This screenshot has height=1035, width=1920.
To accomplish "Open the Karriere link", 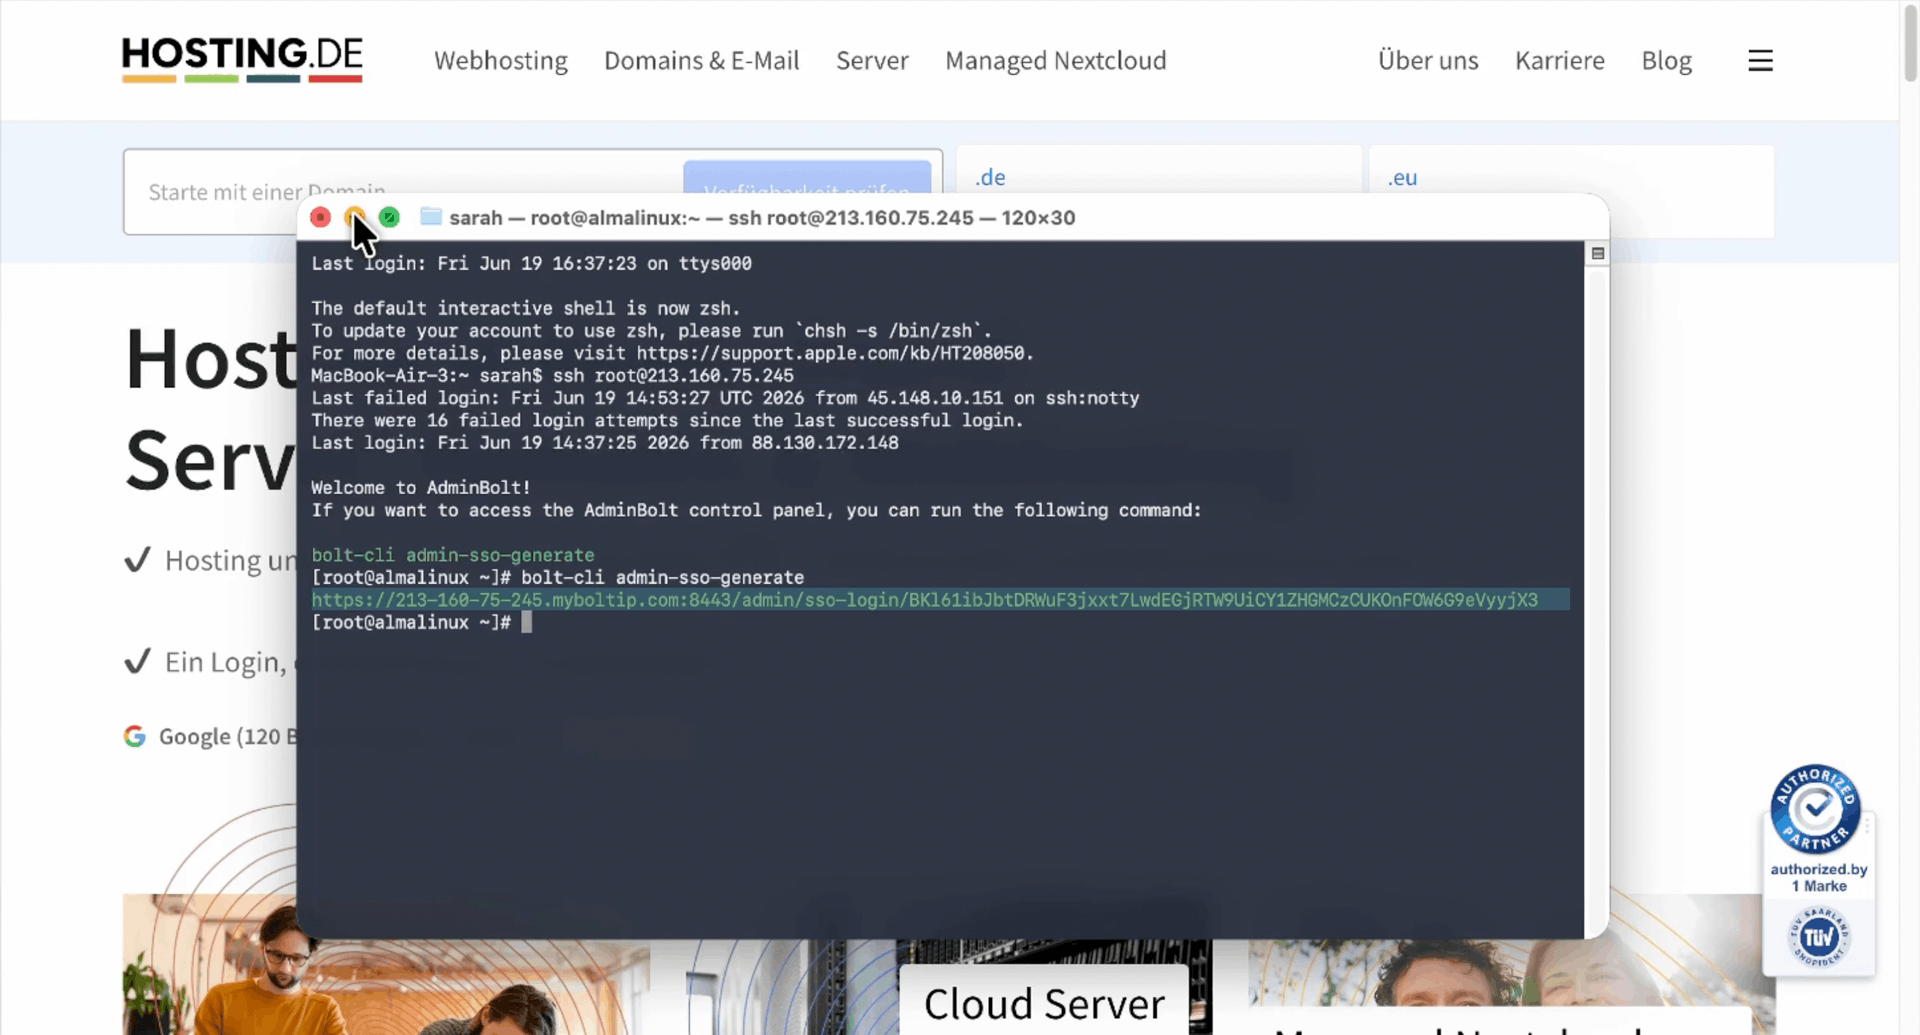I will 1560,61.
